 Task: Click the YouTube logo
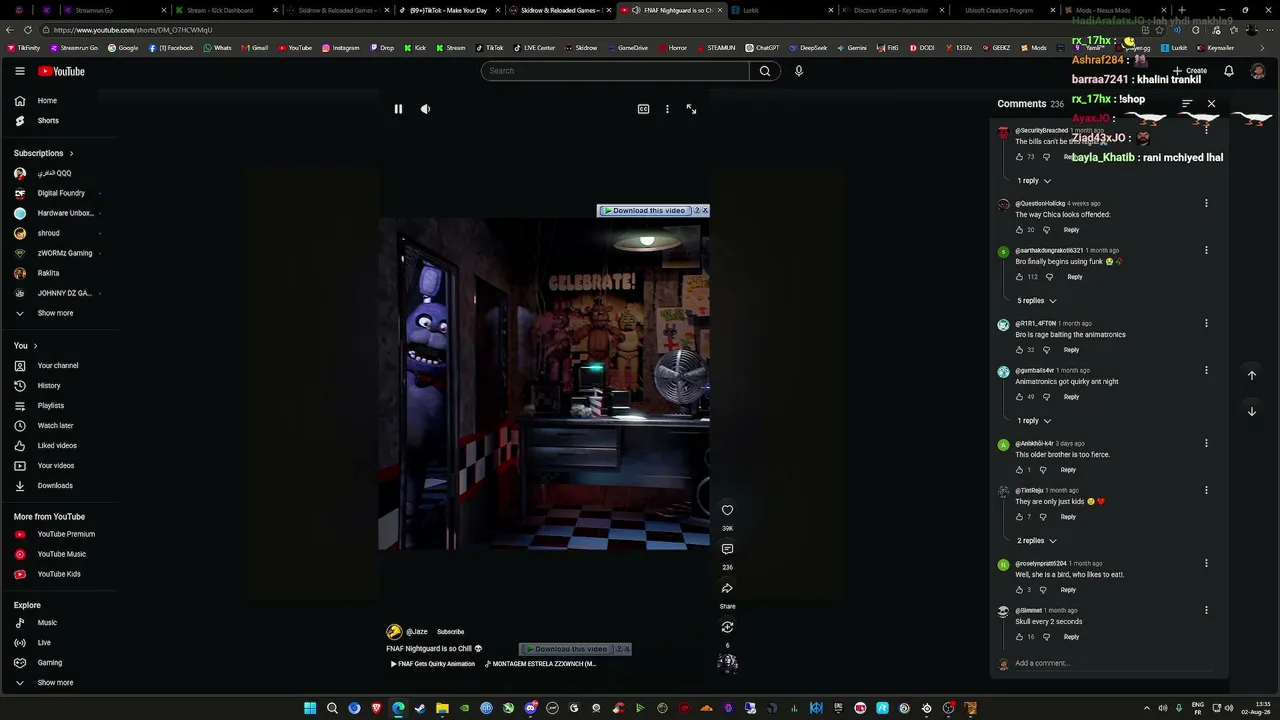click(61, 71)
